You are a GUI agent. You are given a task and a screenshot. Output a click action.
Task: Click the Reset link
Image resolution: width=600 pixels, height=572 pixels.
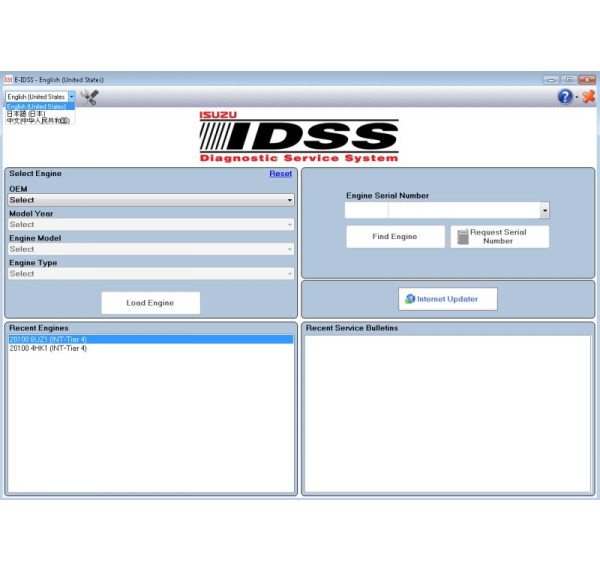[280, 174]
